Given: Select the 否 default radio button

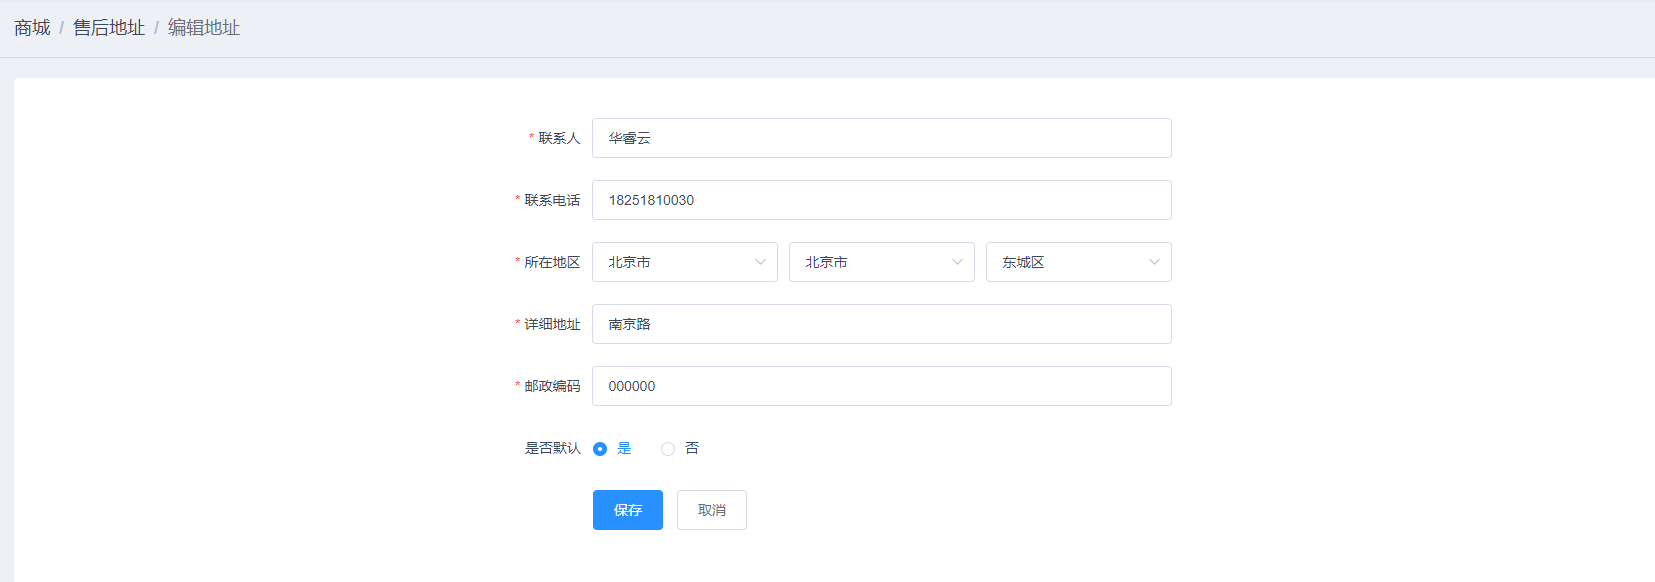Looking at the screenshot, I should click(668, 449).
